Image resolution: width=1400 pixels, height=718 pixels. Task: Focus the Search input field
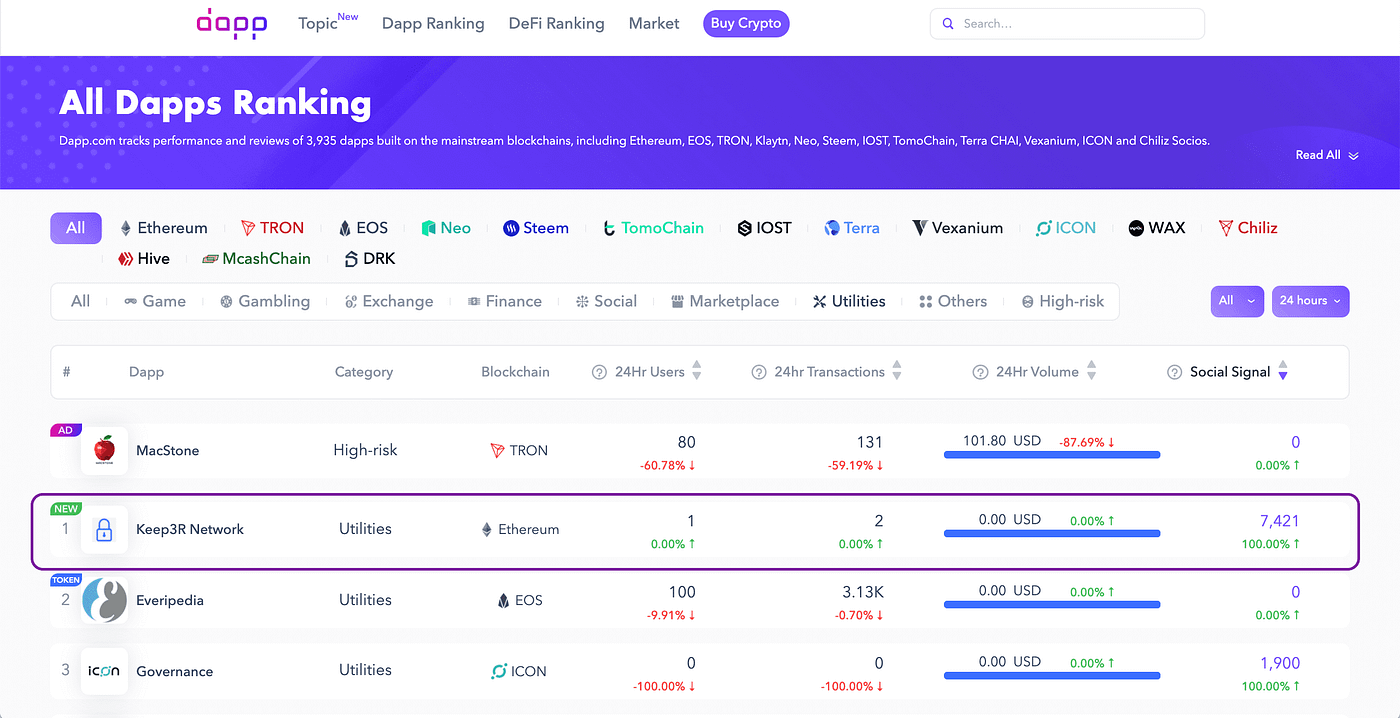click(x=1067, y=24)
